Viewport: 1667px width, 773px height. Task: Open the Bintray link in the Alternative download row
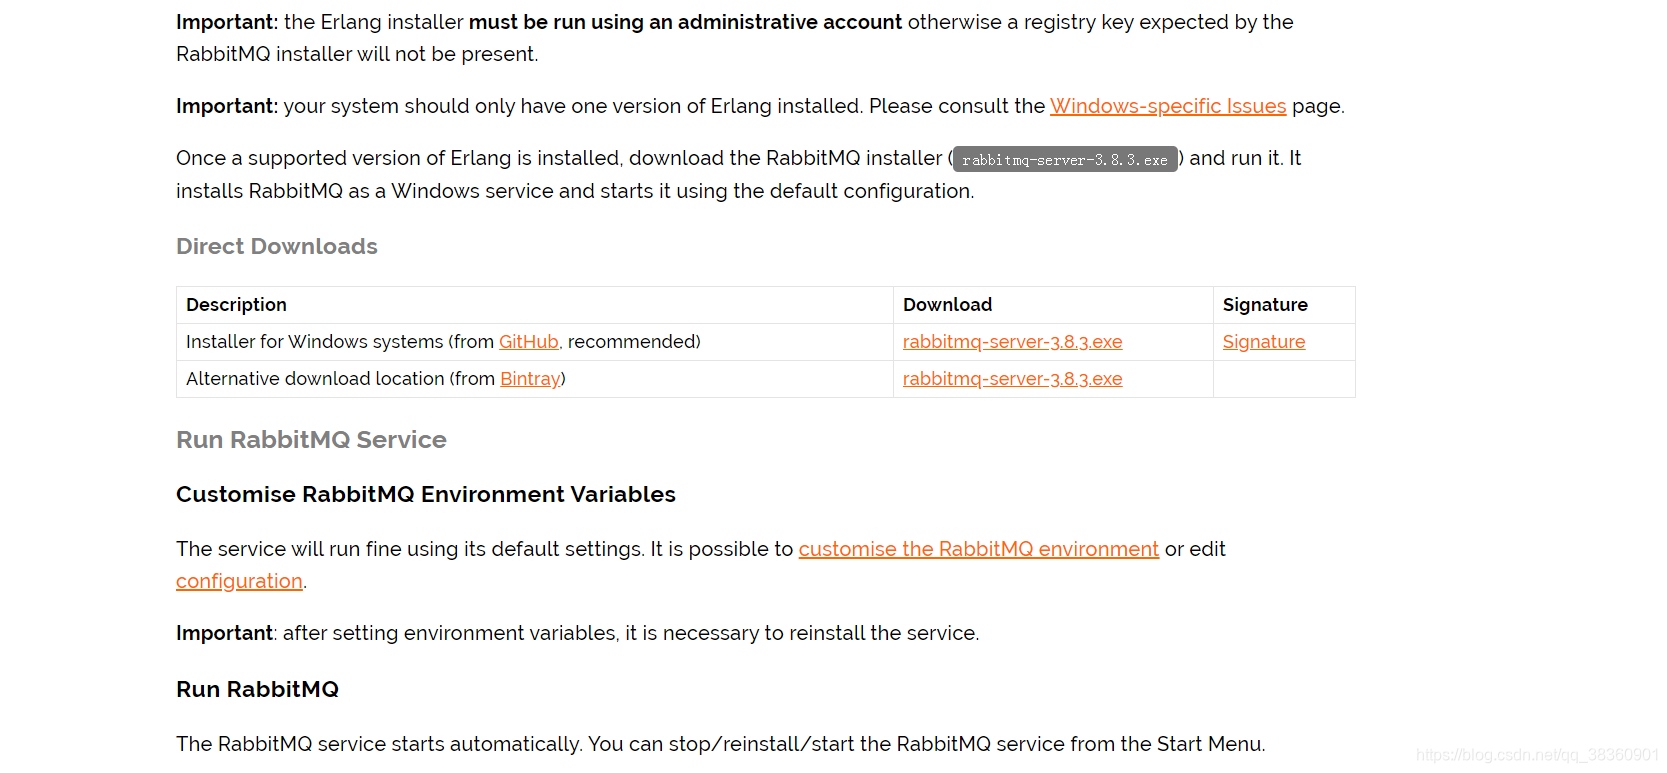tap(530, 379)
